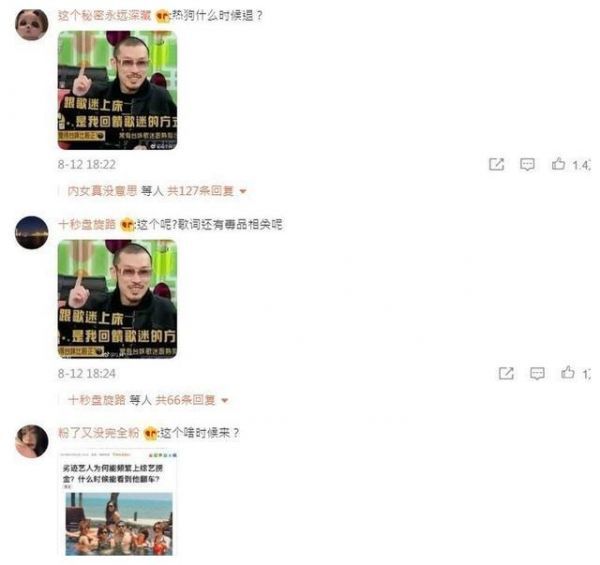
Task: Expand the 共66条回复 replies arrow
Action: (225, 400)
